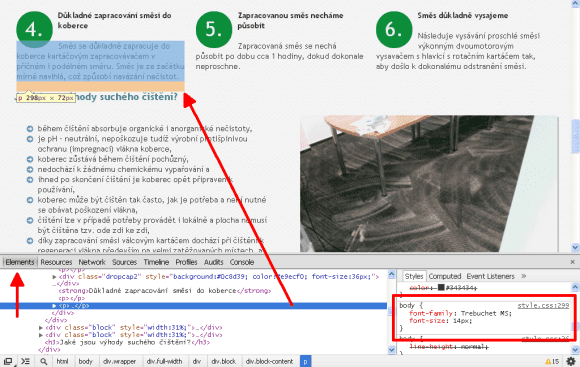This screenshot has height=367, width=580.
Task: Click the green step 6 circle
Action: click(394, 29)
